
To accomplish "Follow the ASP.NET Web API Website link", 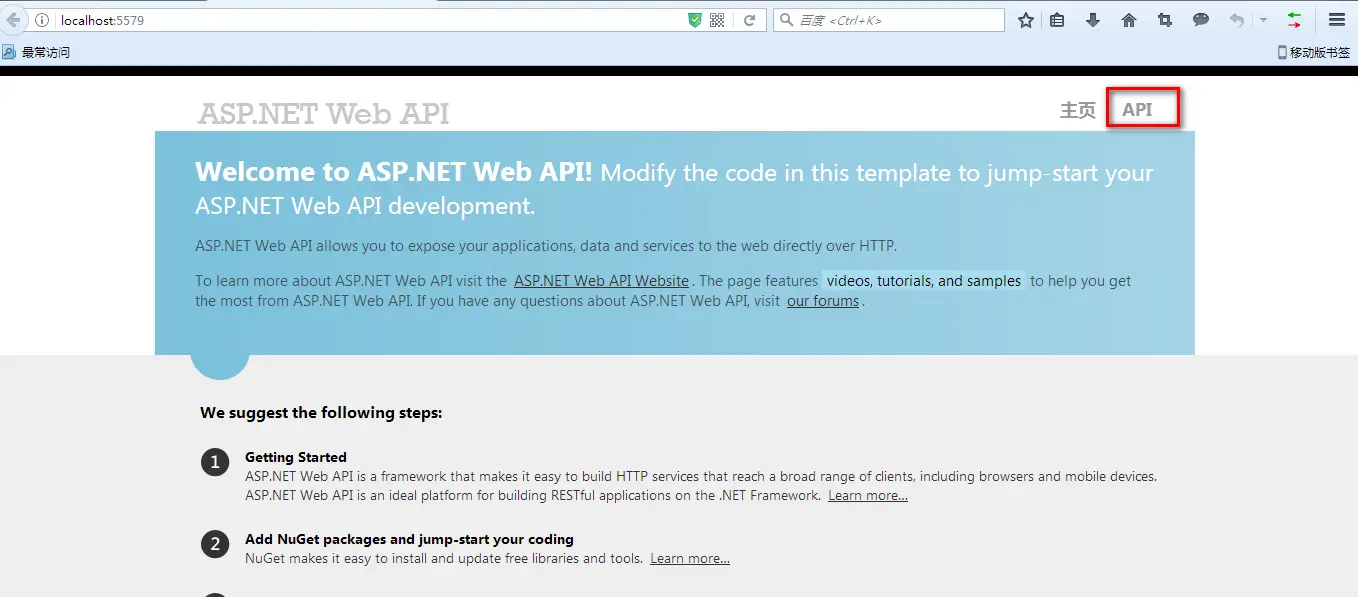I will click(x=601, y=281).
